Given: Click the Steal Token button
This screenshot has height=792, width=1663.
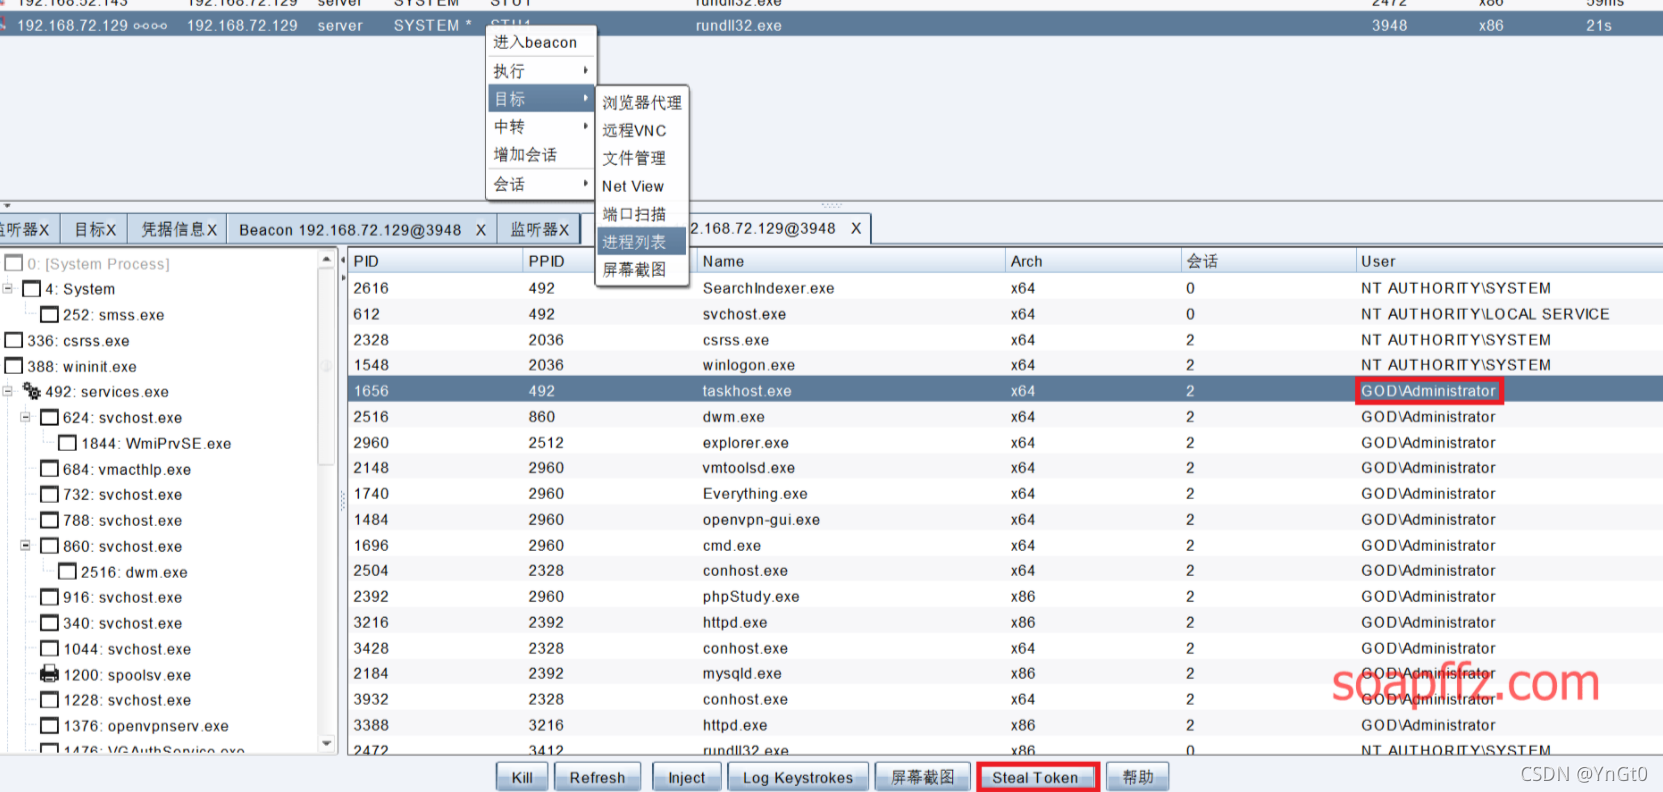Looking at the screenshot, I should pos(1037,777).
